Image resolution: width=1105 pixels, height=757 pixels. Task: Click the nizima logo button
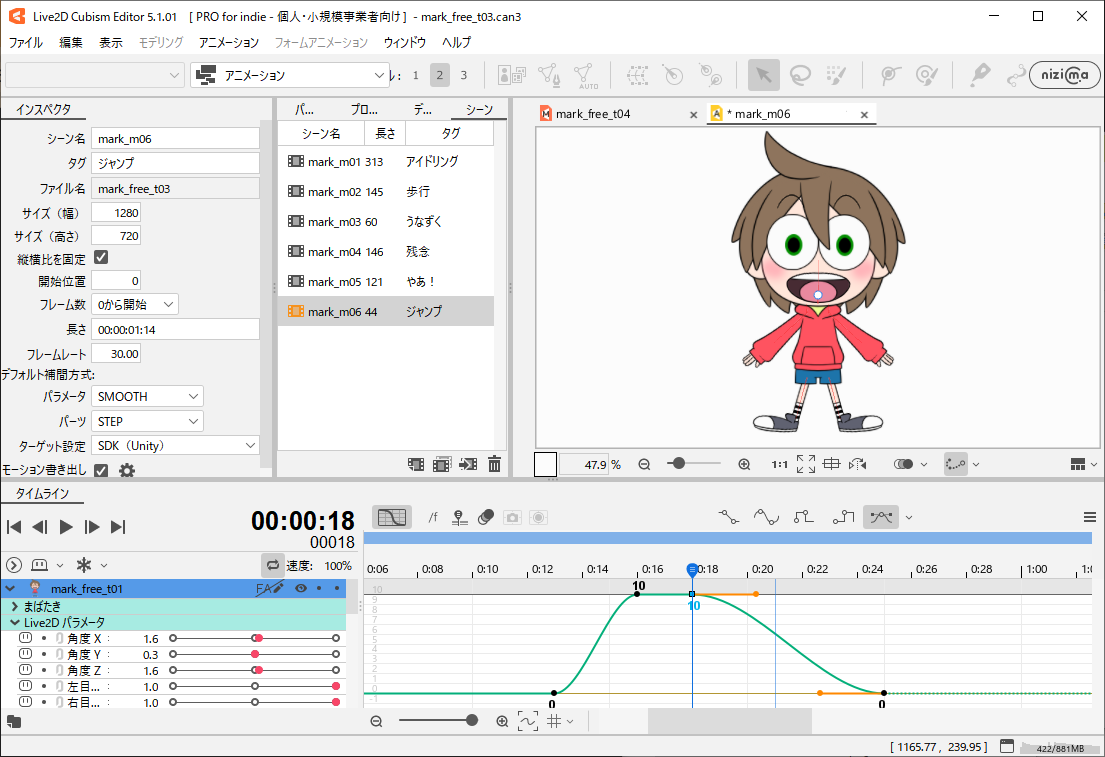click(1065, 75)
